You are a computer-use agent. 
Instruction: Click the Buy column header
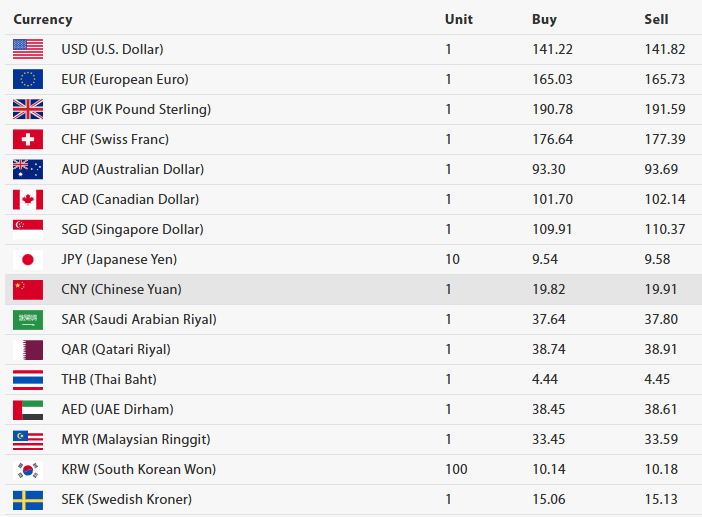(x=544, y=19)
